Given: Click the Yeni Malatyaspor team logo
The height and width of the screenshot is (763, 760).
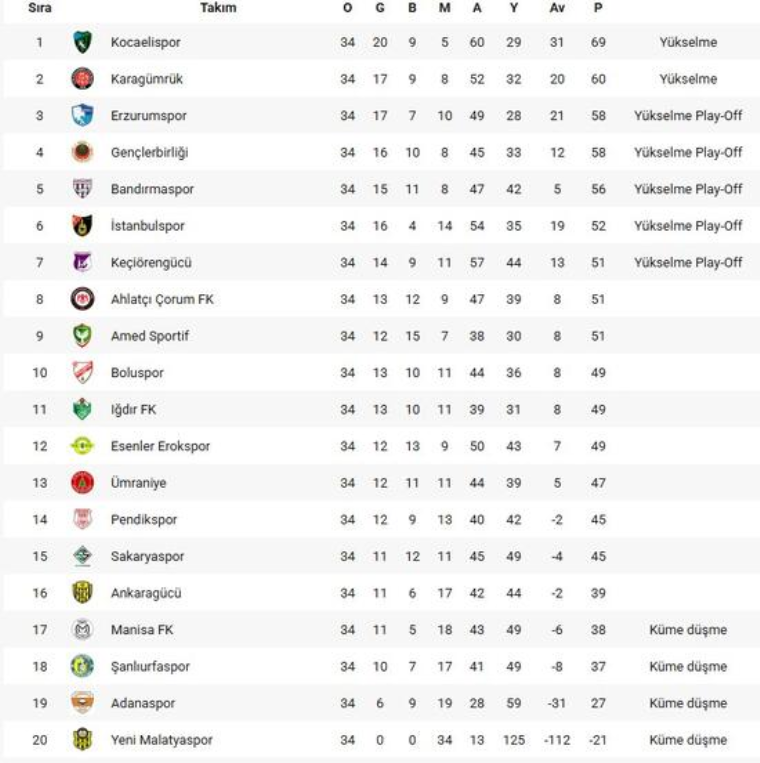Looking at the screenshot, I should tap(82, 740).
